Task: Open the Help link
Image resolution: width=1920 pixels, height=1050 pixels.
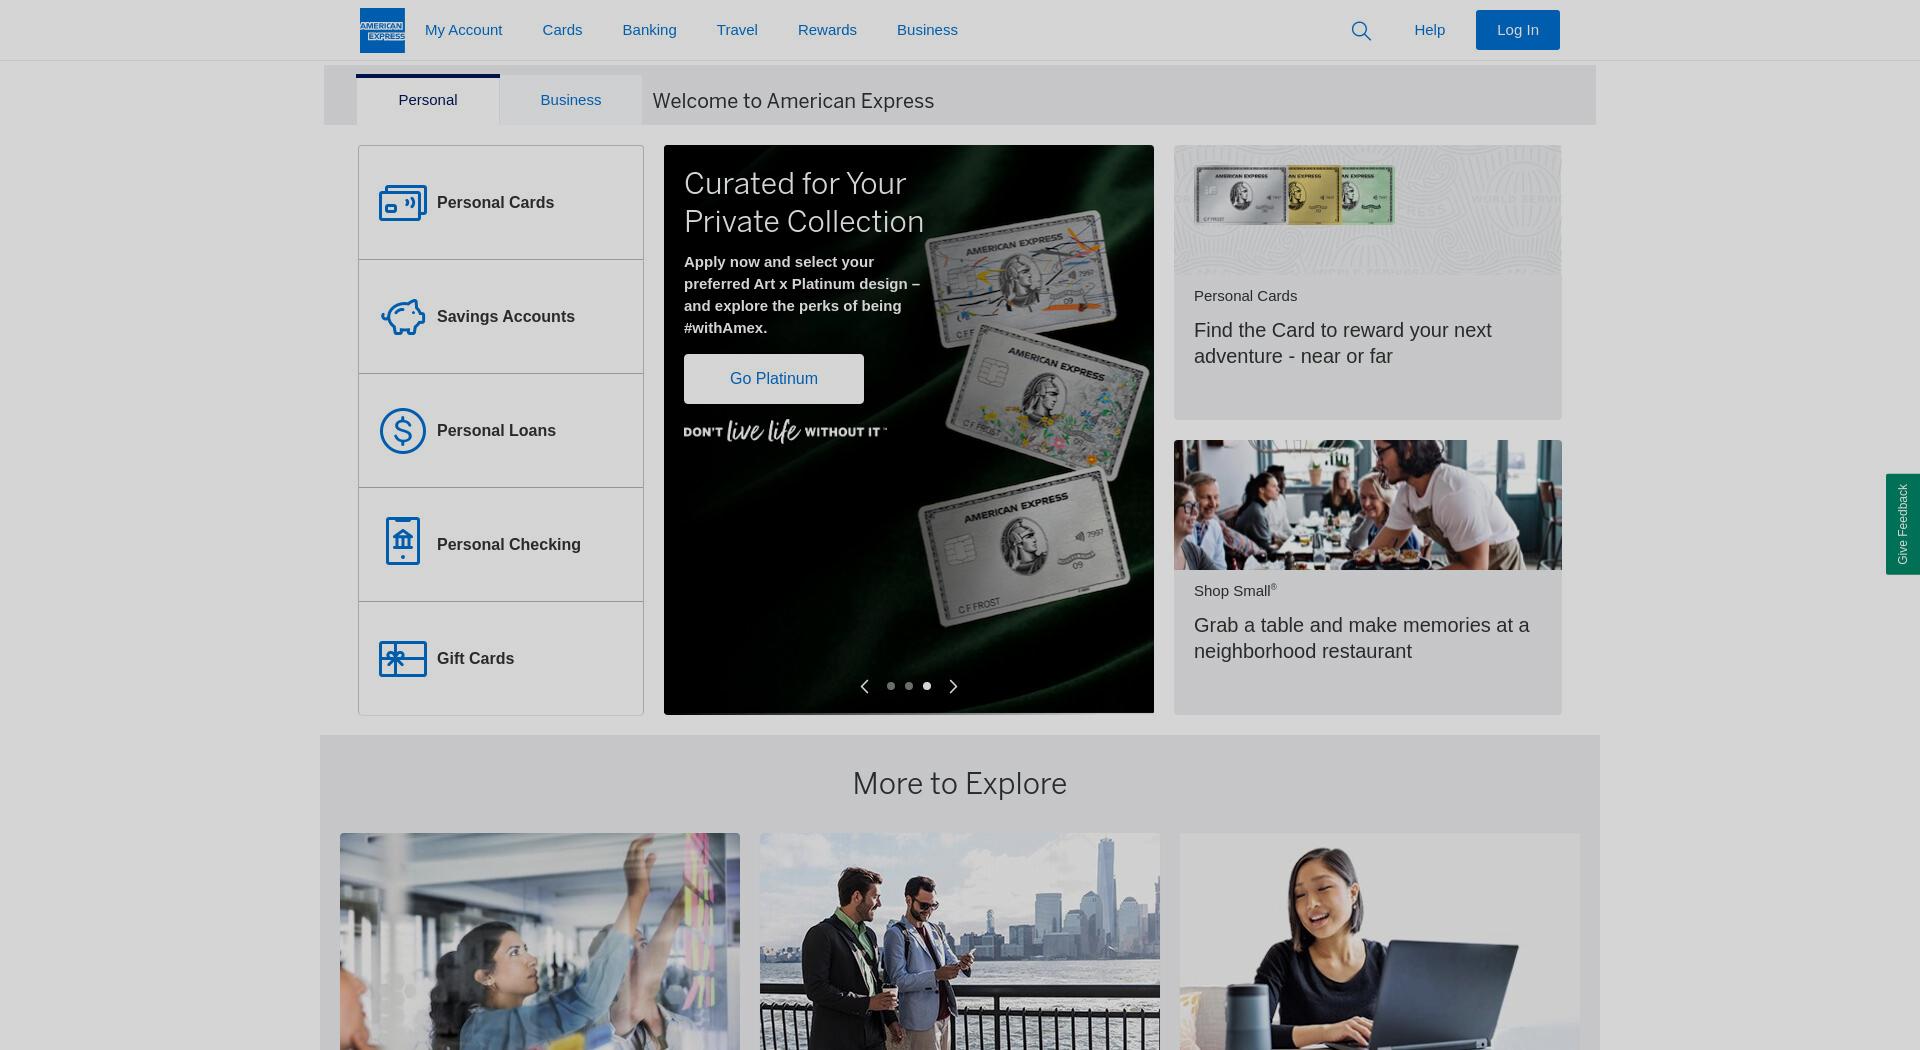Action: coord(1430,30)
